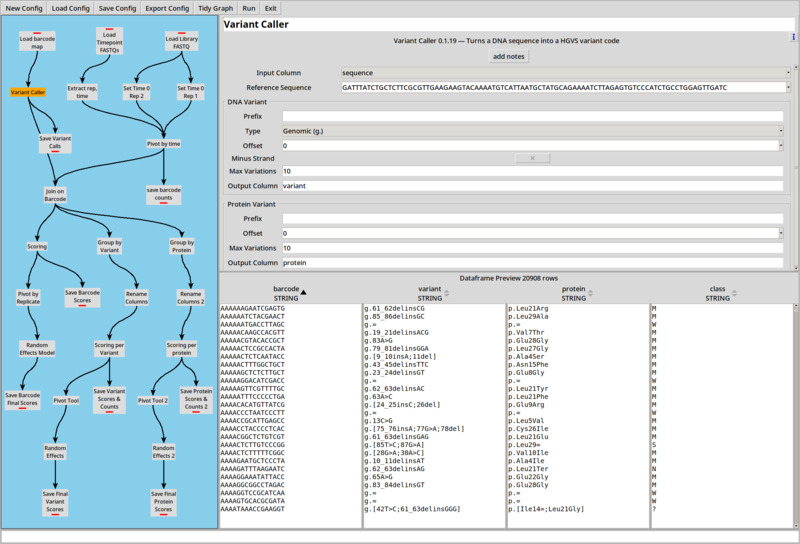Image resolution: width=800 pixels, height=544 pixels.
Task: Select the Save Final Variant Scores node
Action: pos(55,502)
